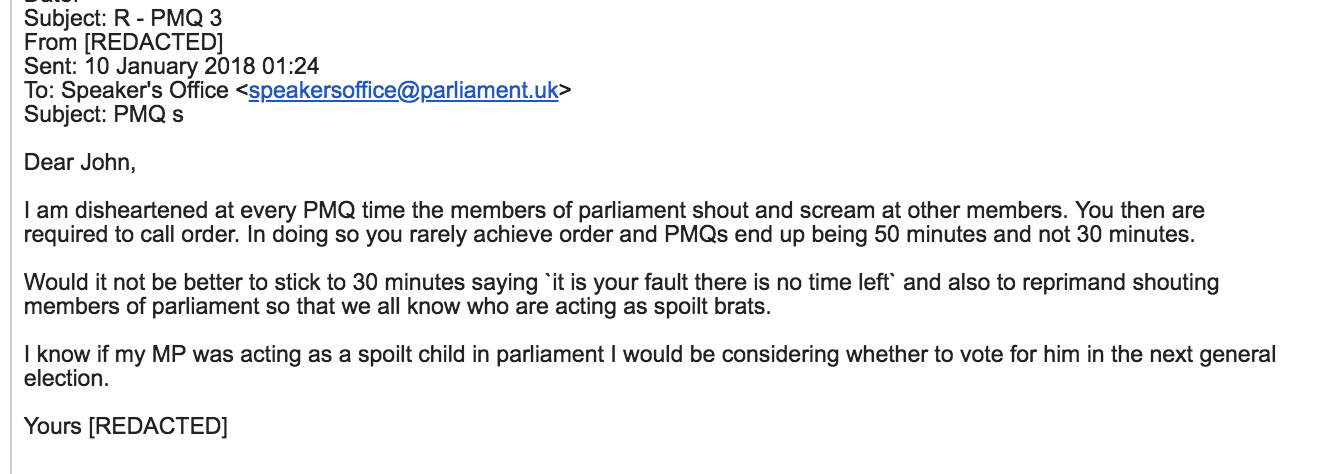Click the 'Sent:' label in header
Image resolution: width=1324 pixels, height=474 pixels.
(x=48, y=66)
